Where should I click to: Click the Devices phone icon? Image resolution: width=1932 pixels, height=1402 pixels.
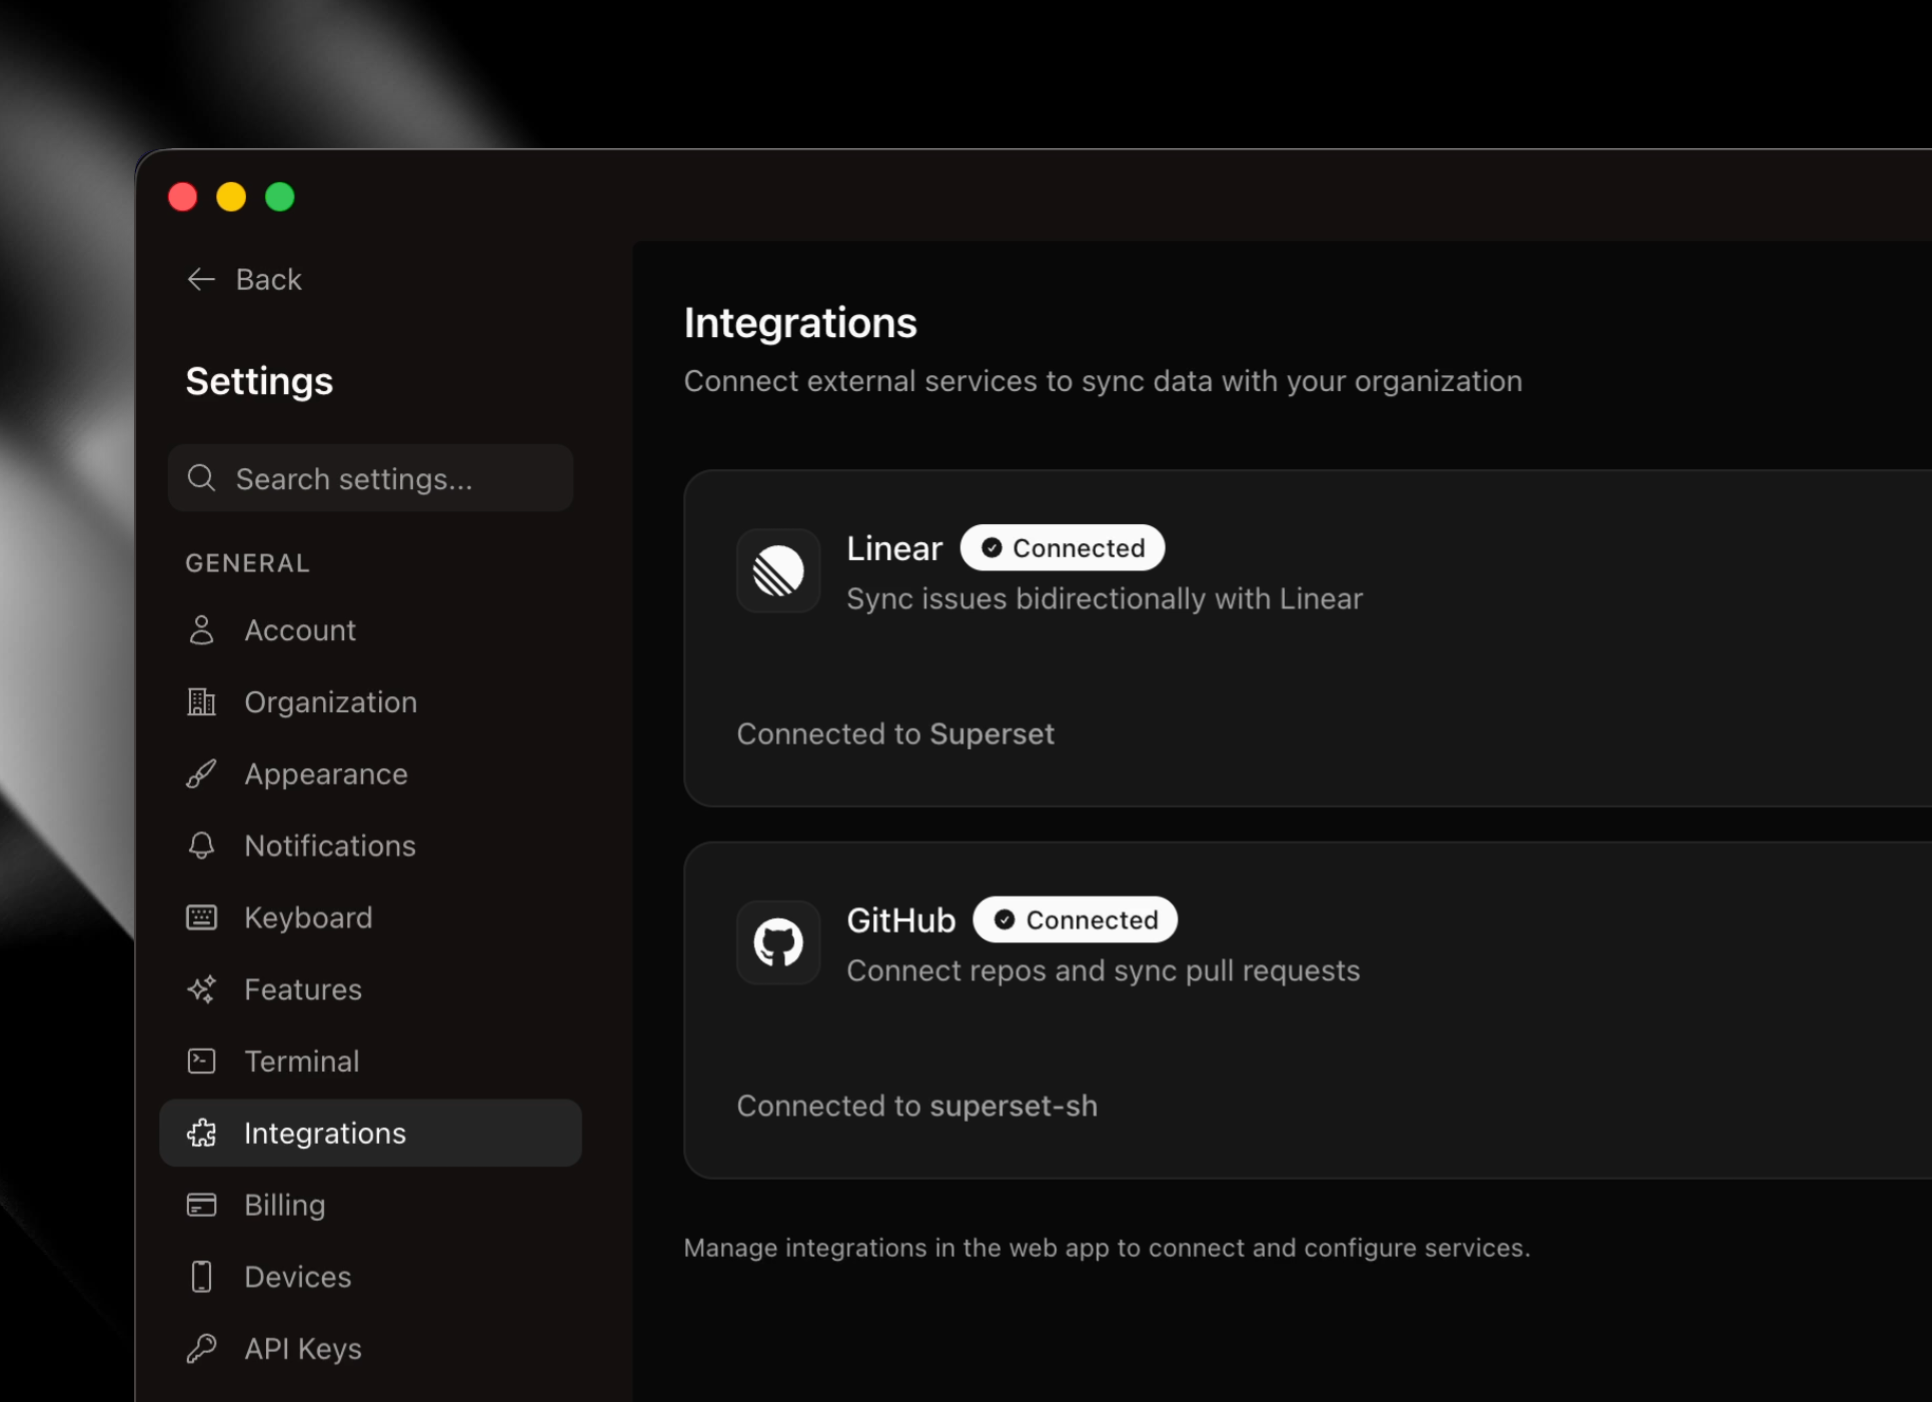coord(201,1277)
